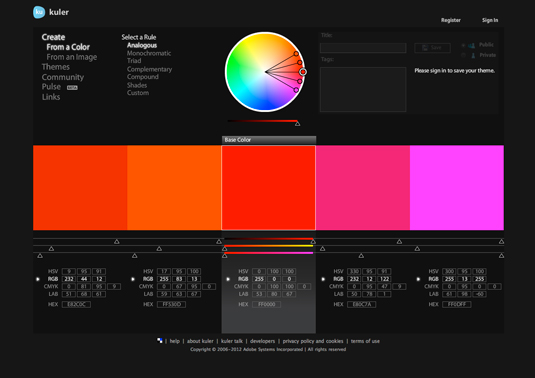Select the E82C0C orange-red swatch
The height and width of the screenshot is (378, 535).
pos(80,188)
